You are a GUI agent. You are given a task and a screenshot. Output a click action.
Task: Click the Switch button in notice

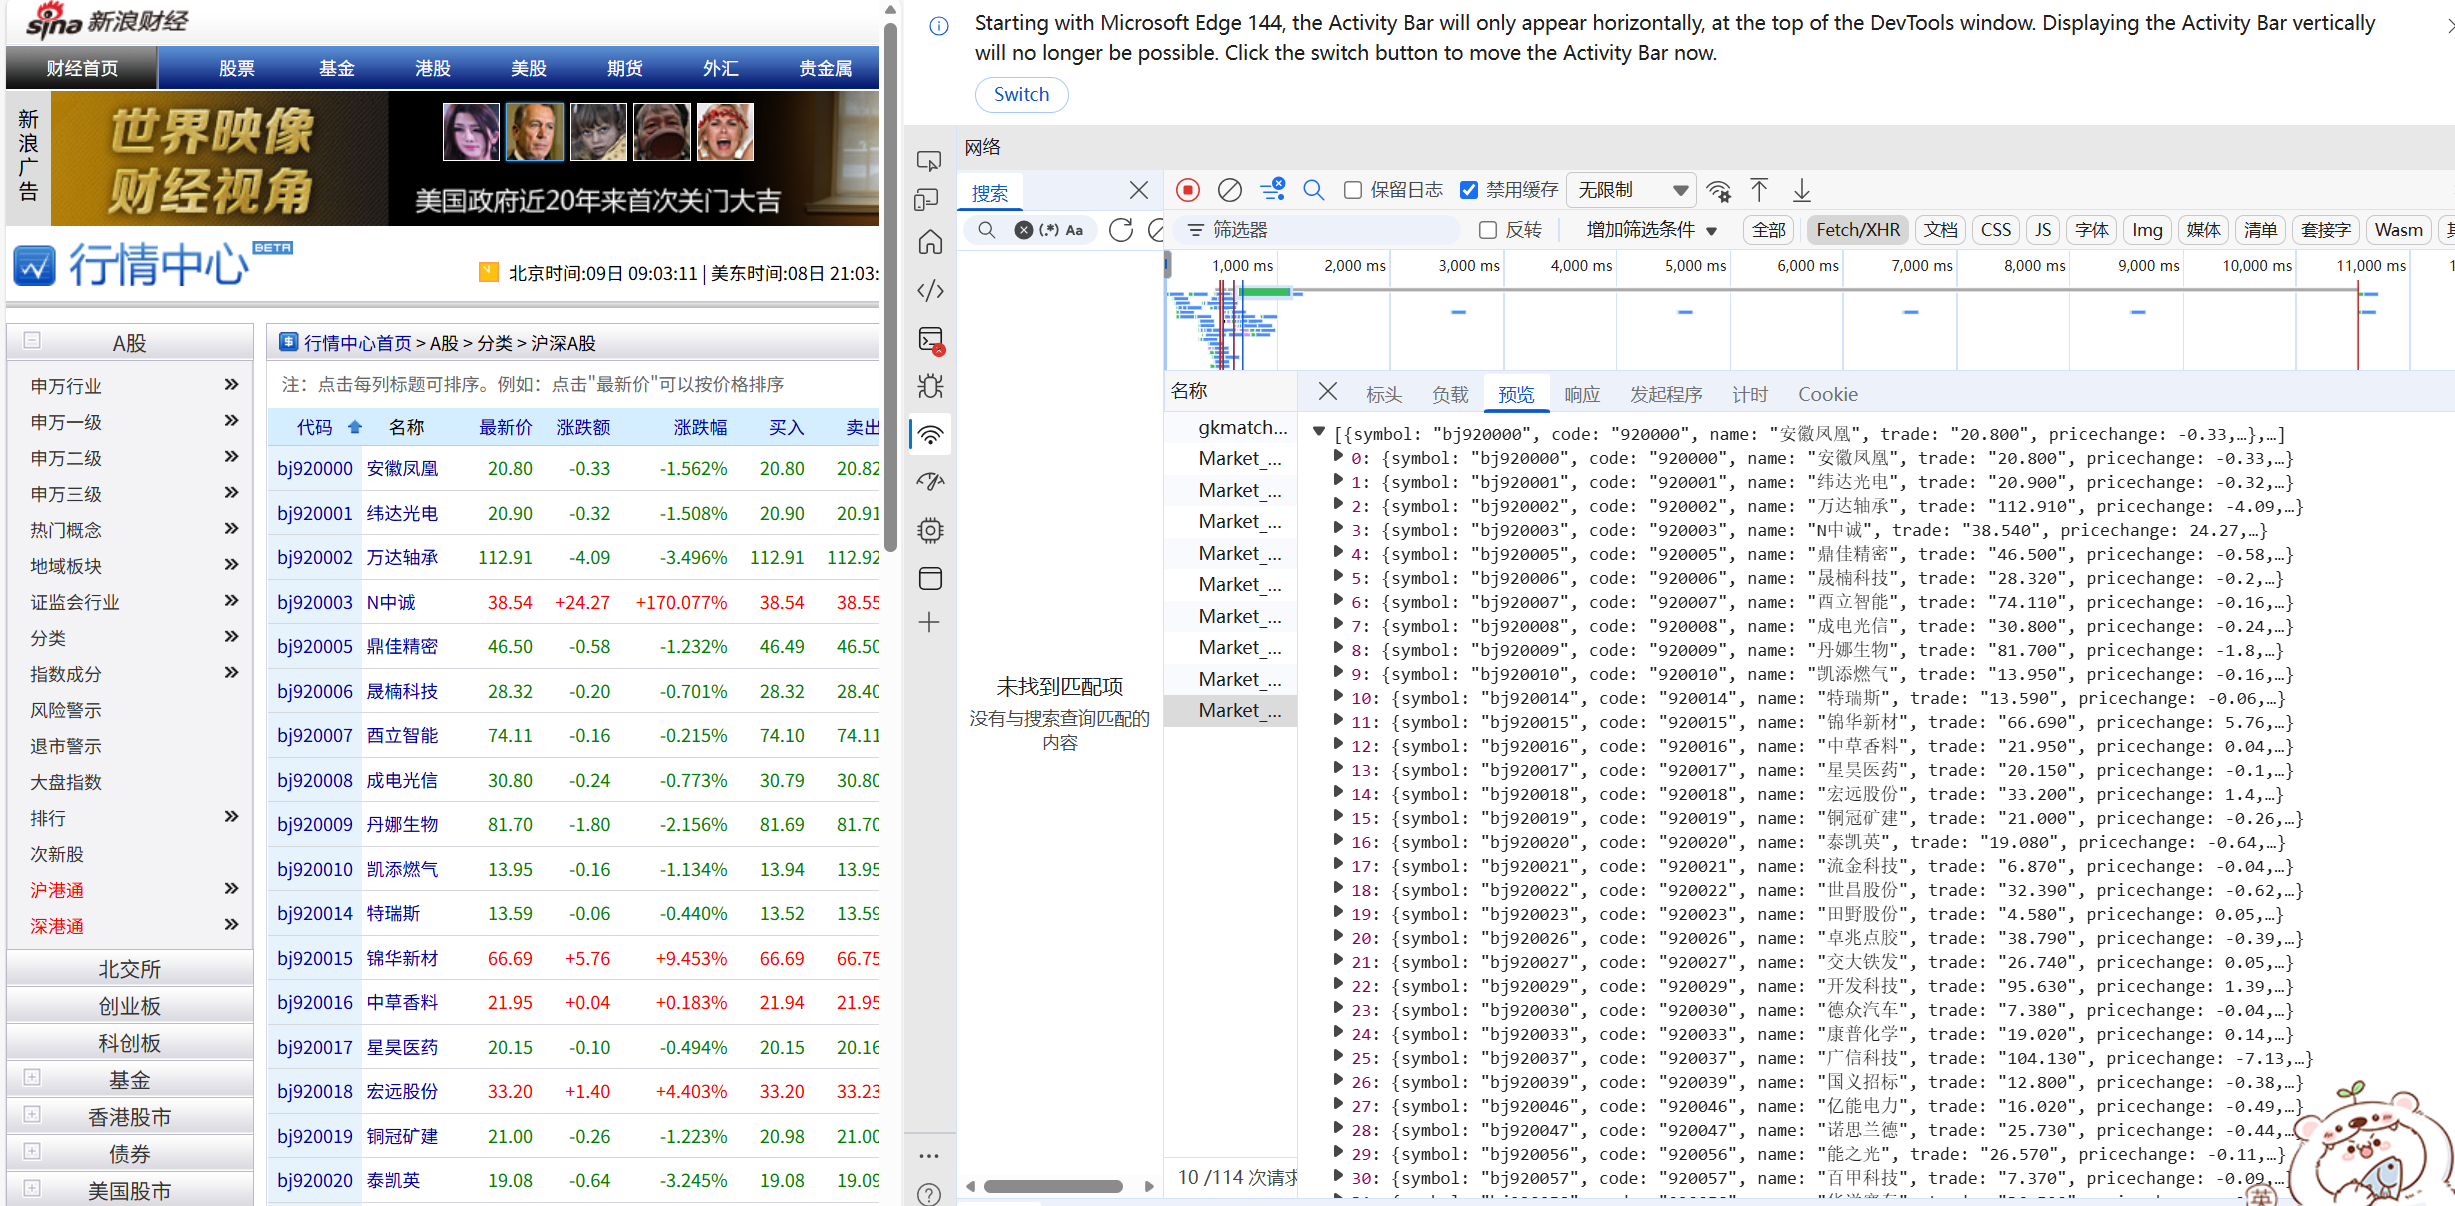coord(1021,94)
